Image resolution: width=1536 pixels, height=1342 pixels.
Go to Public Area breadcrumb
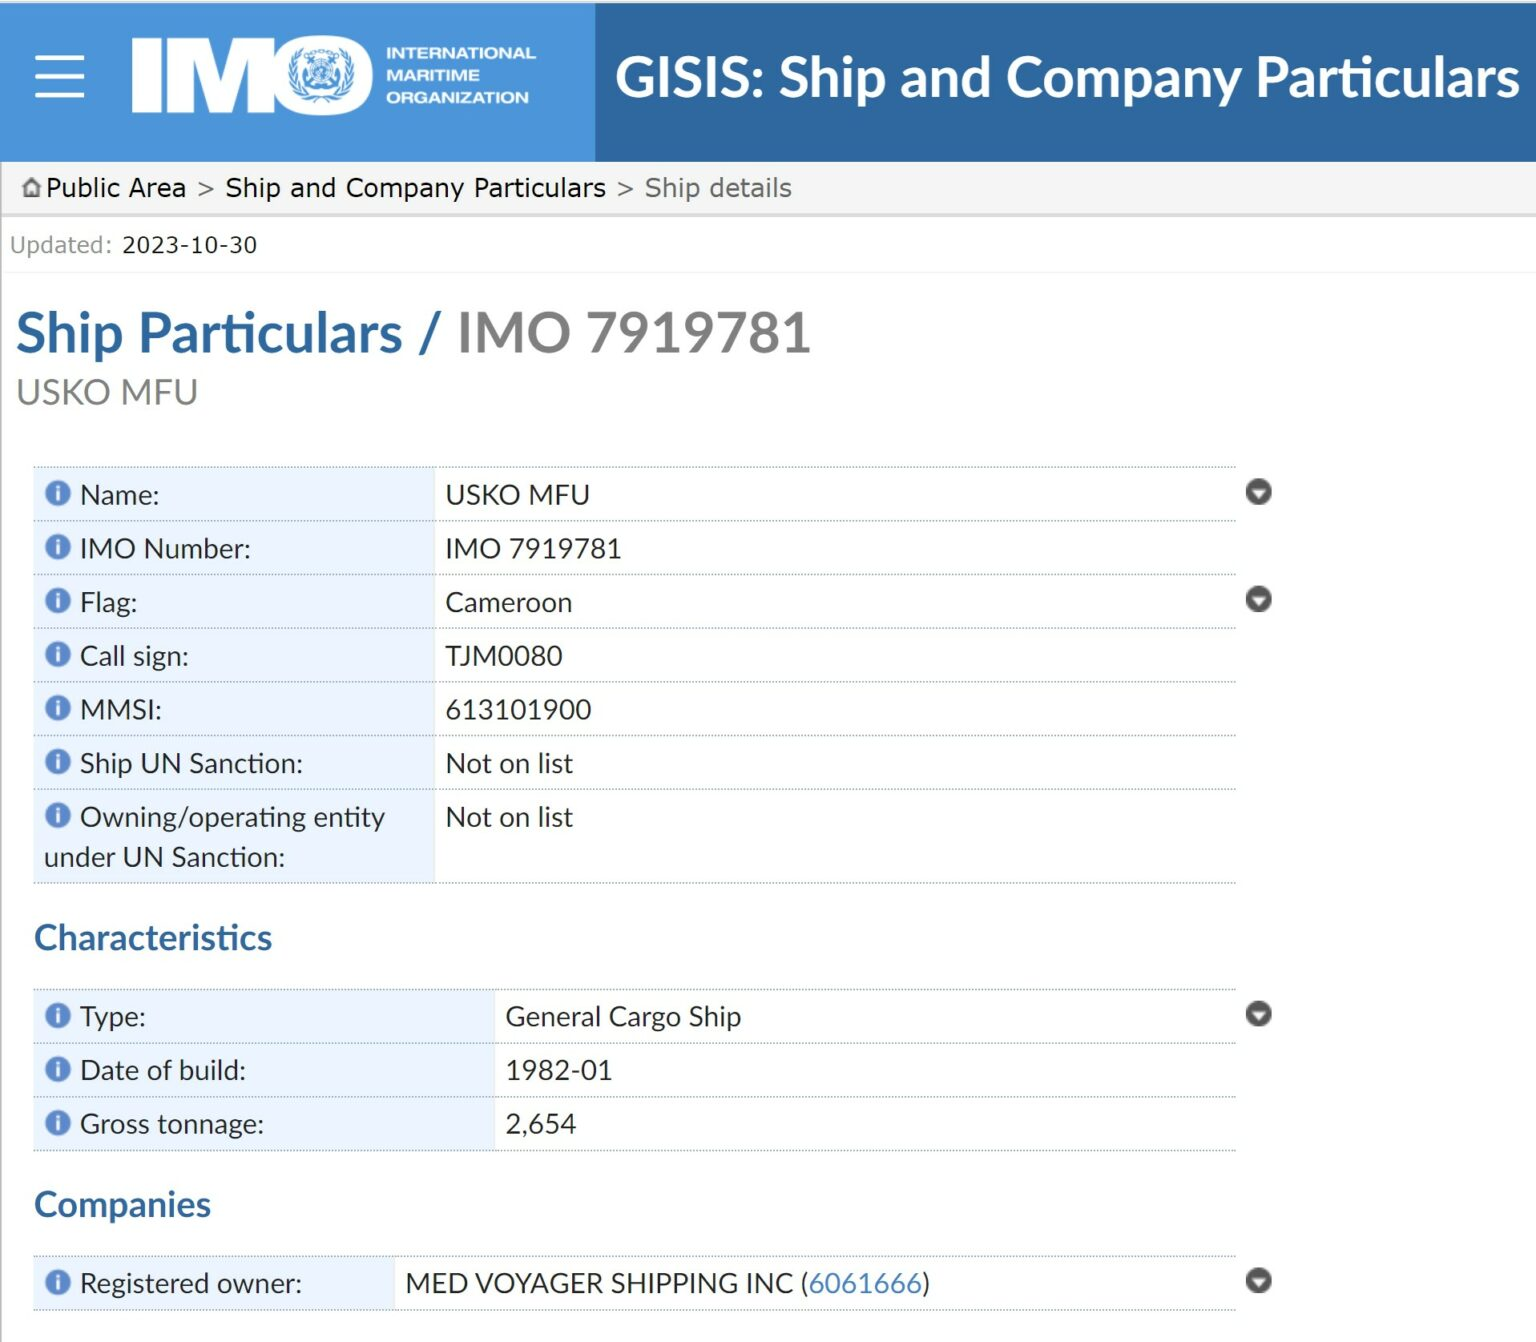116,188
